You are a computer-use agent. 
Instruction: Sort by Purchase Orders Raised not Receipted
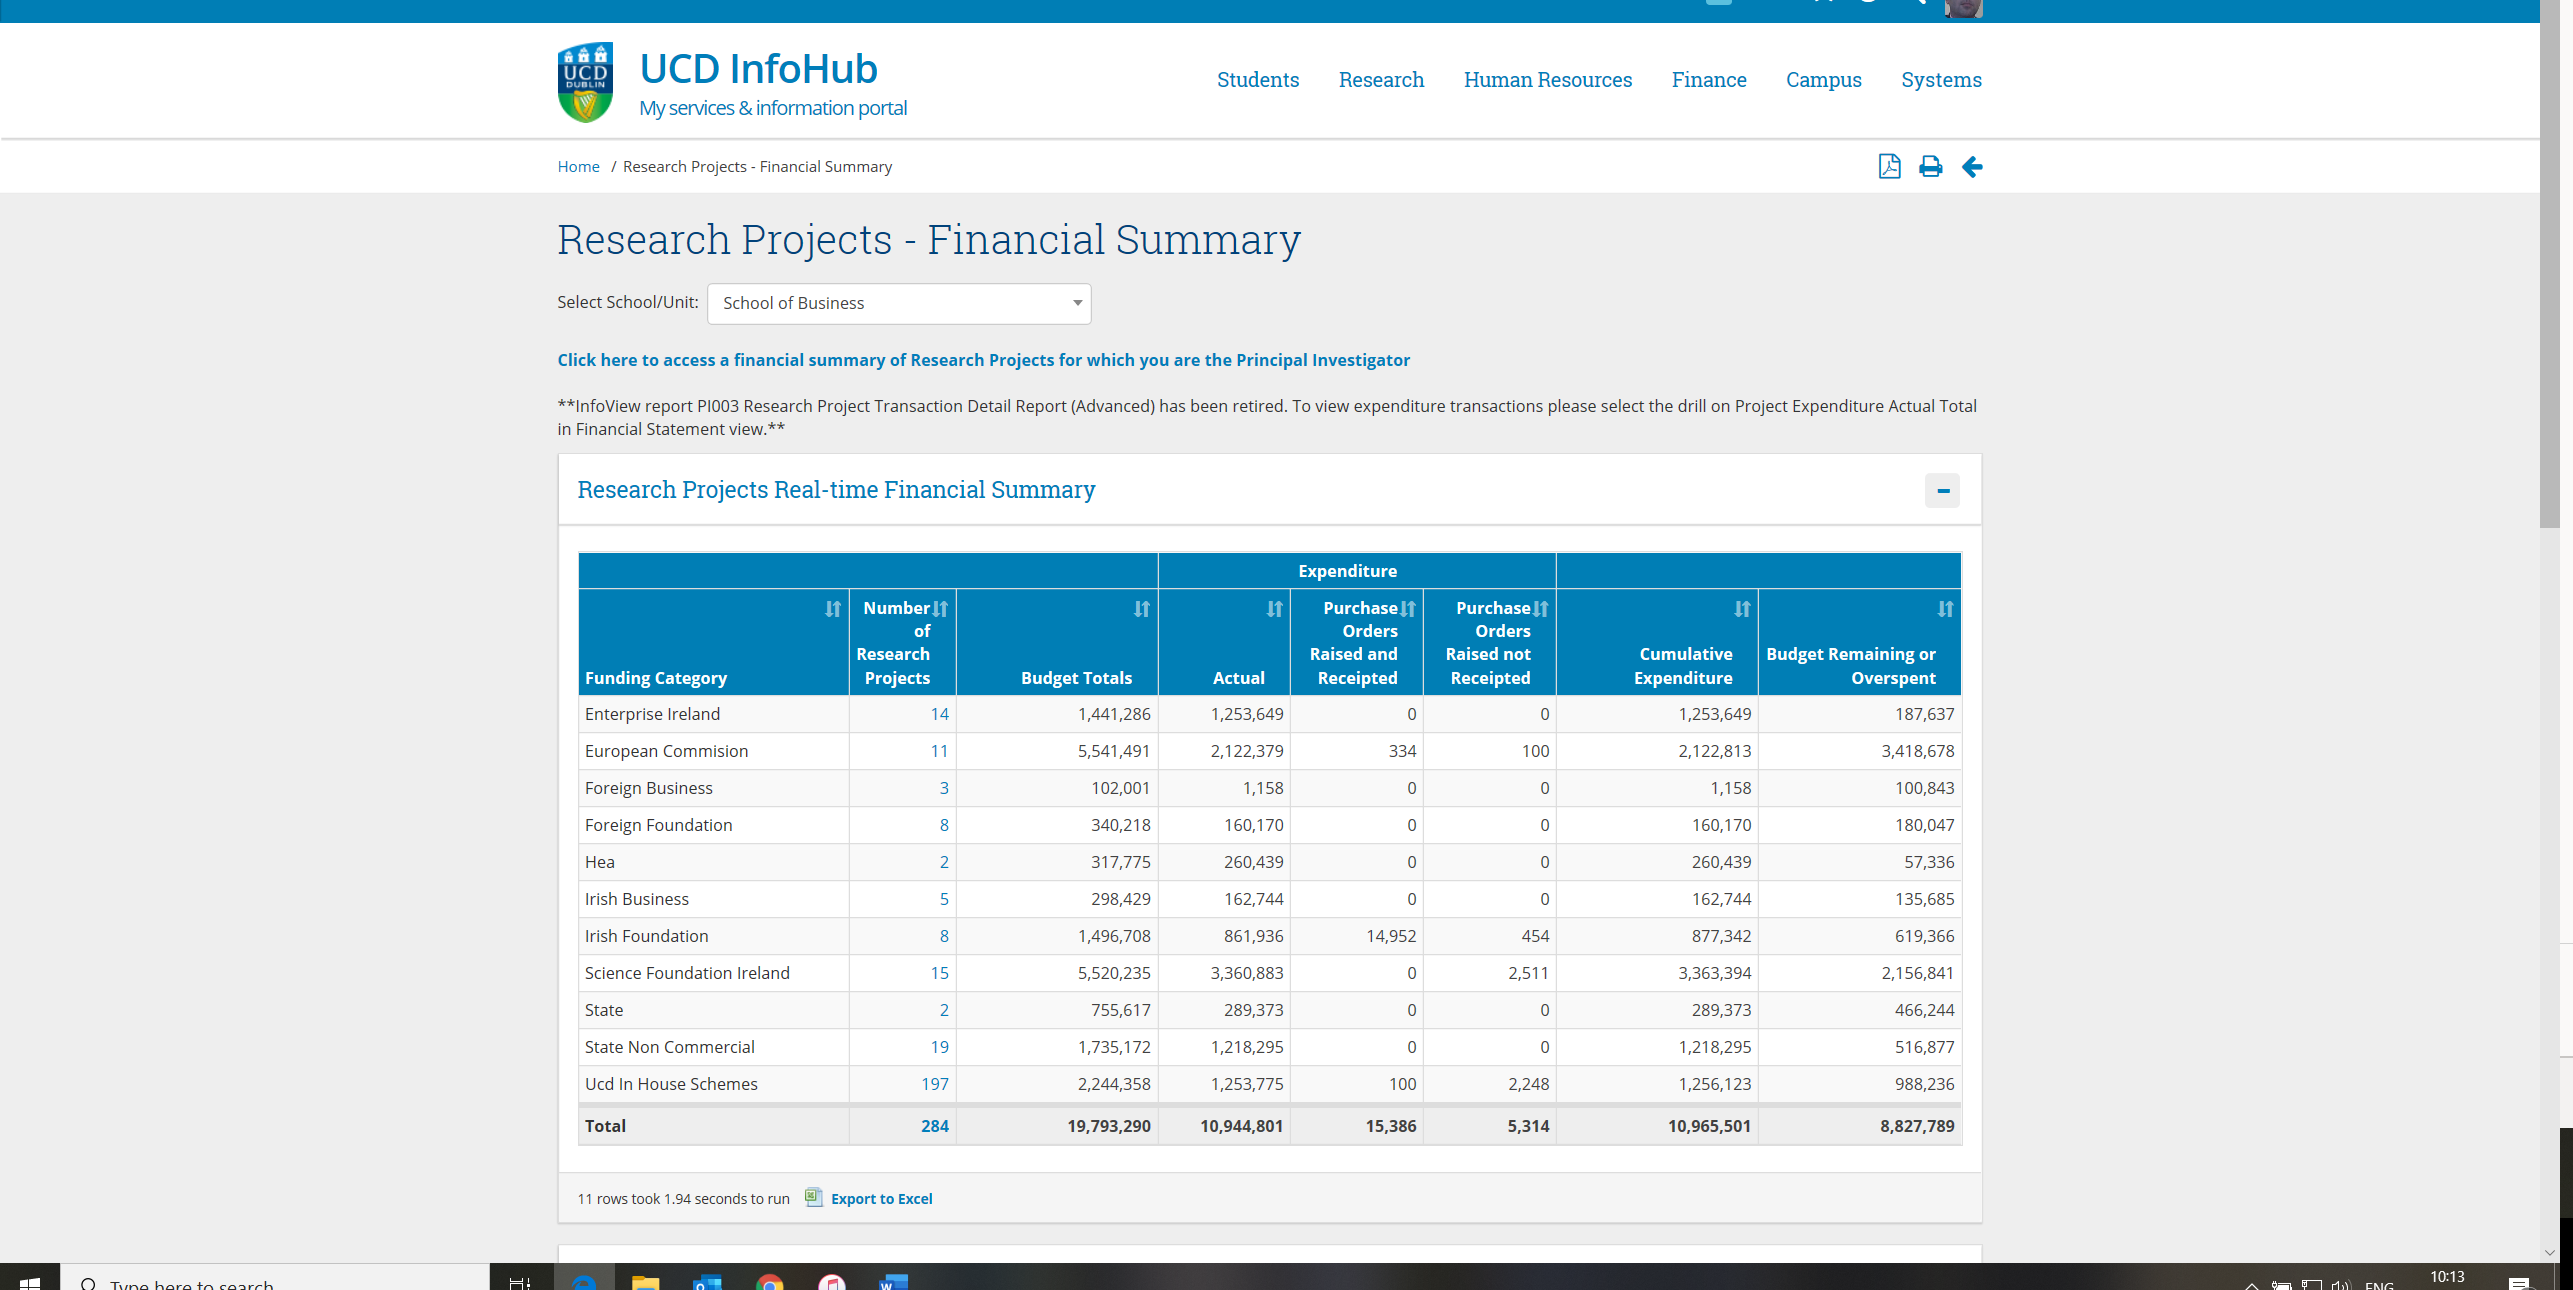[x=1541, y=609]
